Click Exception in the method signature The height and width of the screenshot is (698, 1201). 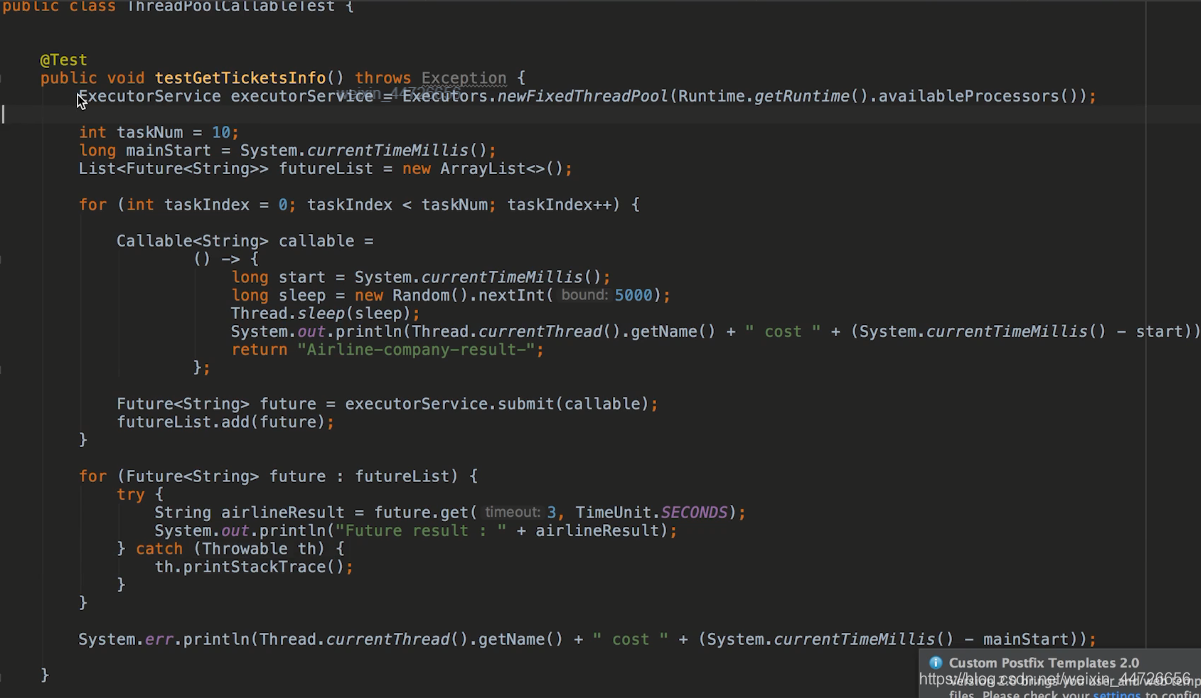tap(464, 78)
